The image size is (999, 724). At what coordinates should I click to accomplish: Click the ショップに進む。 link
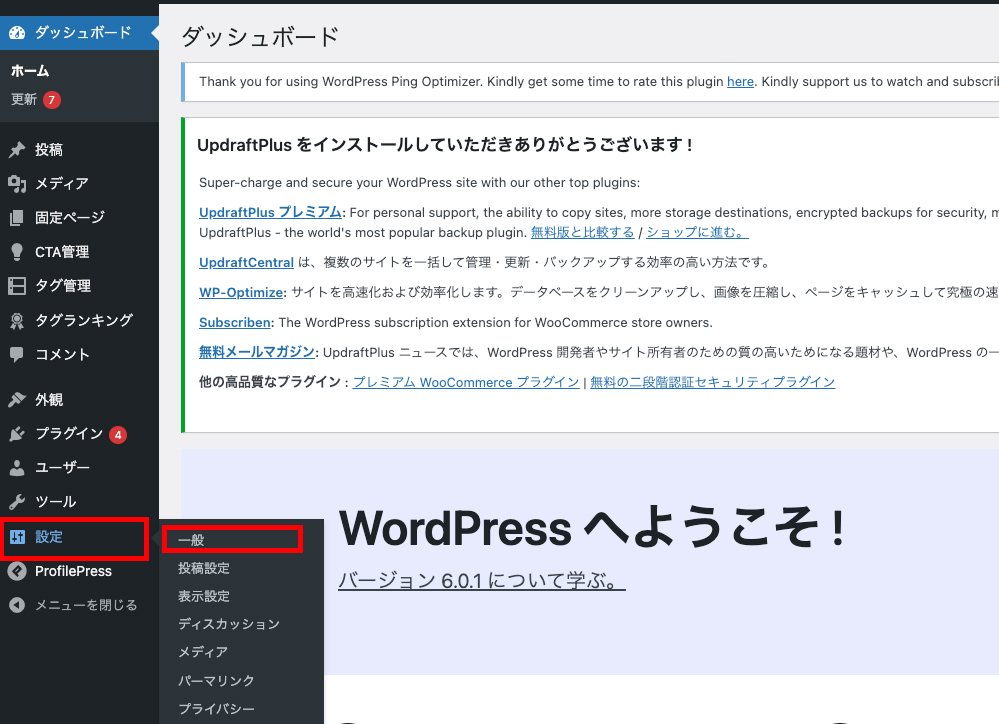click(x=698, y=233)
